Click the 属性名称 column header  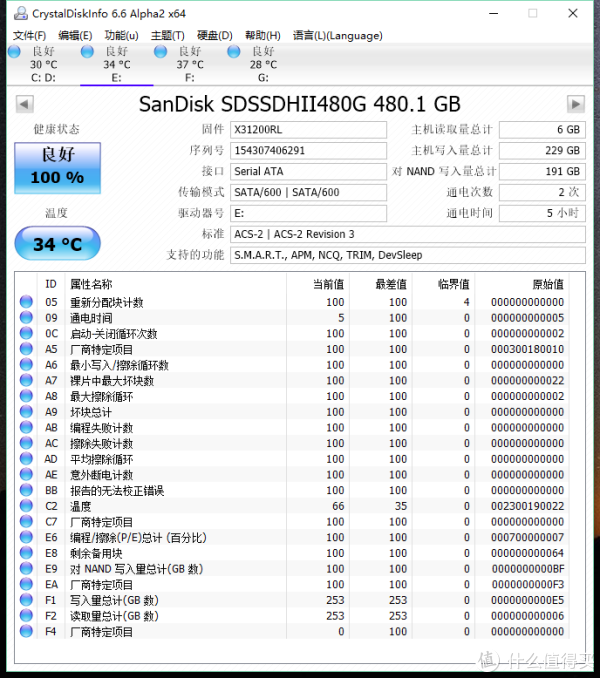pos(91,284)
